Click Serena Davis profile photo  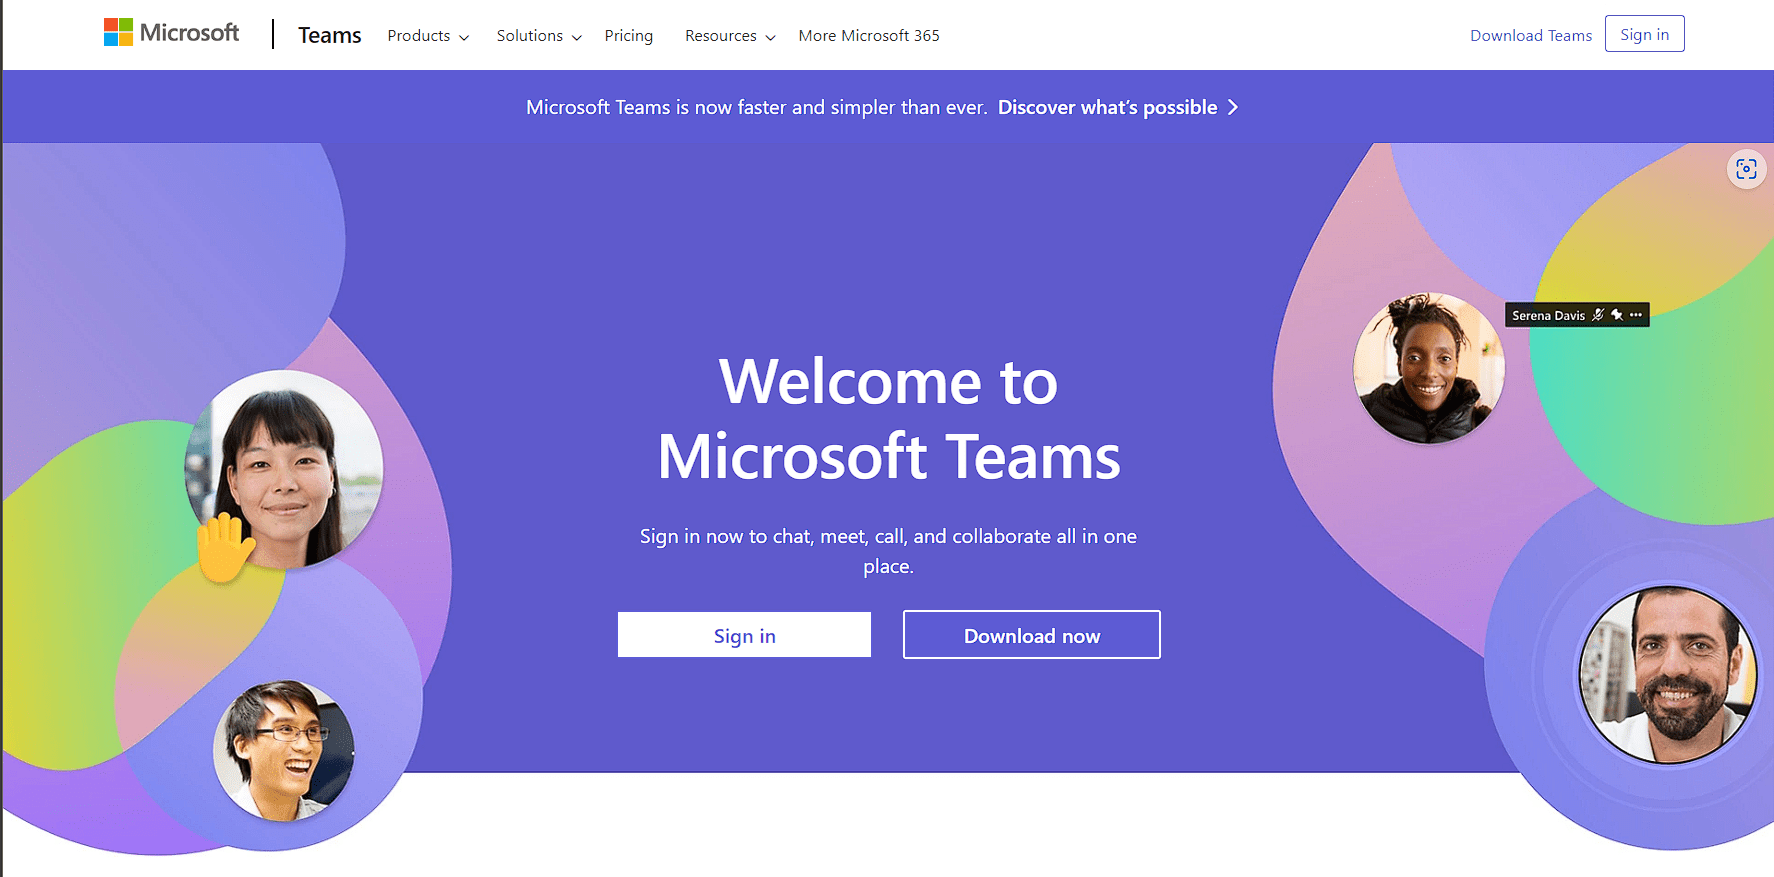point(1429,368)
